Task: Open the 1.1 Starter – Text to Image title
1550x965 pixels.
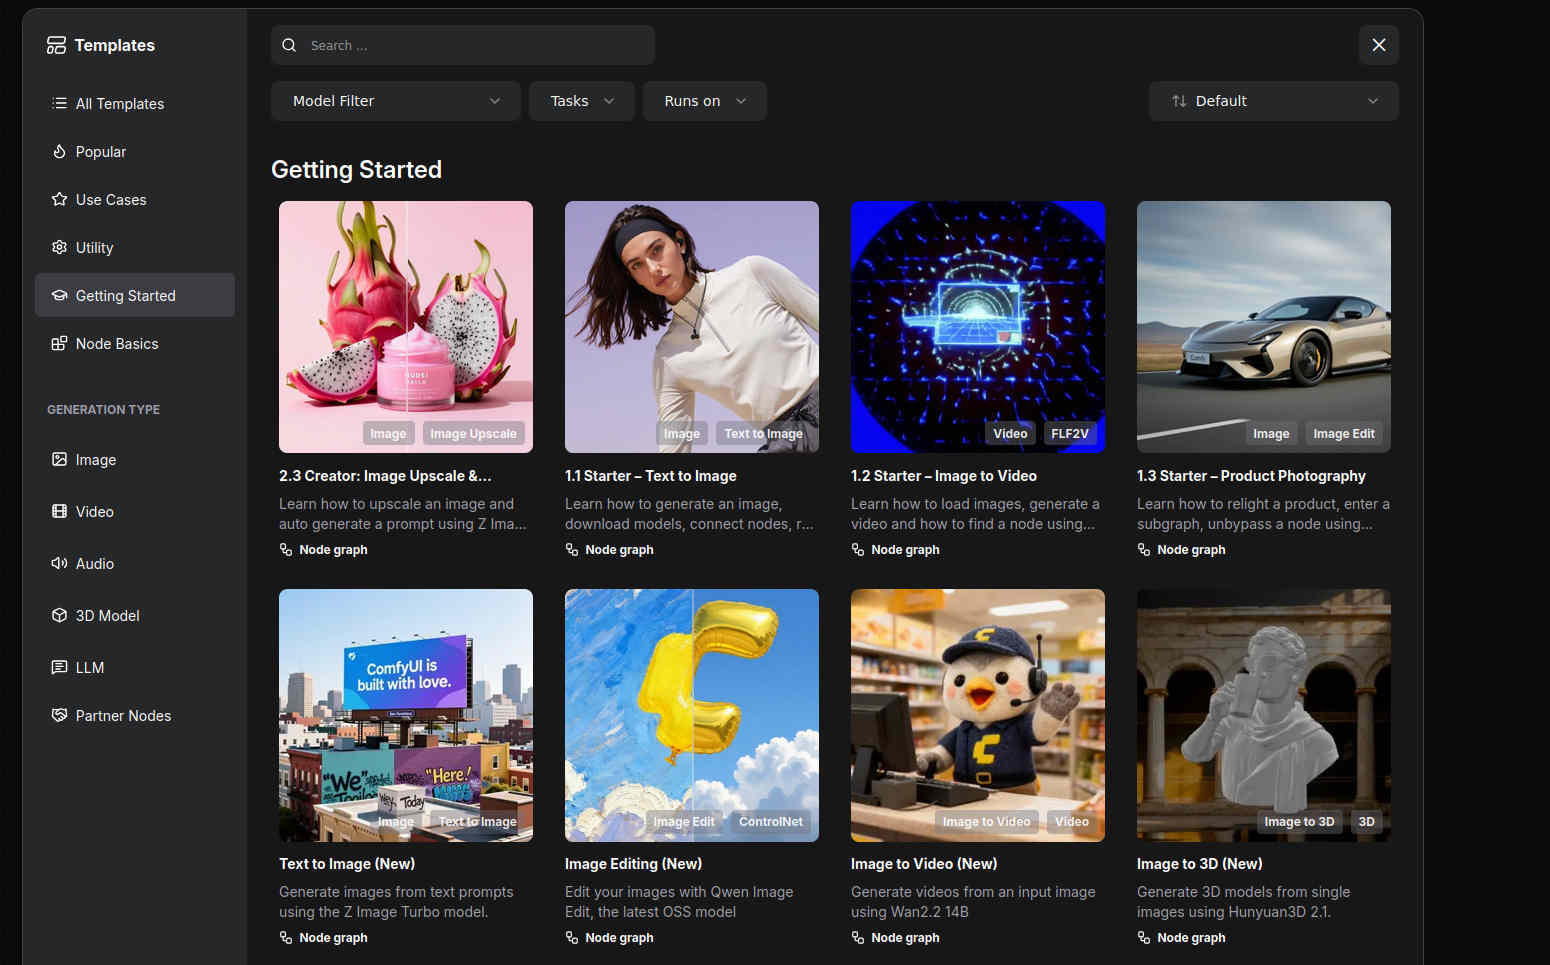Action: click(x=650, y=476)
